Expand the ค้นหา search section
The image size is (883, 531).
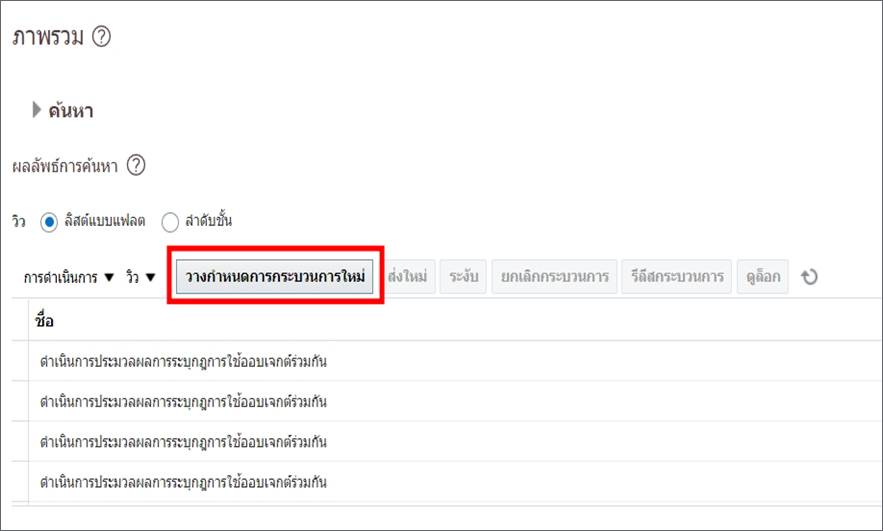37,110
